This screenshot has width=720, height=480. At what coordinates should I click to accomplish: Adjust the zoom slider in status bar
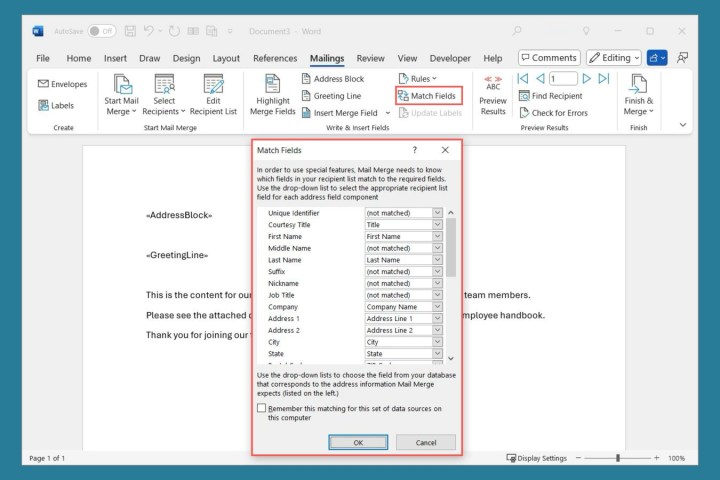pos(618,458)
